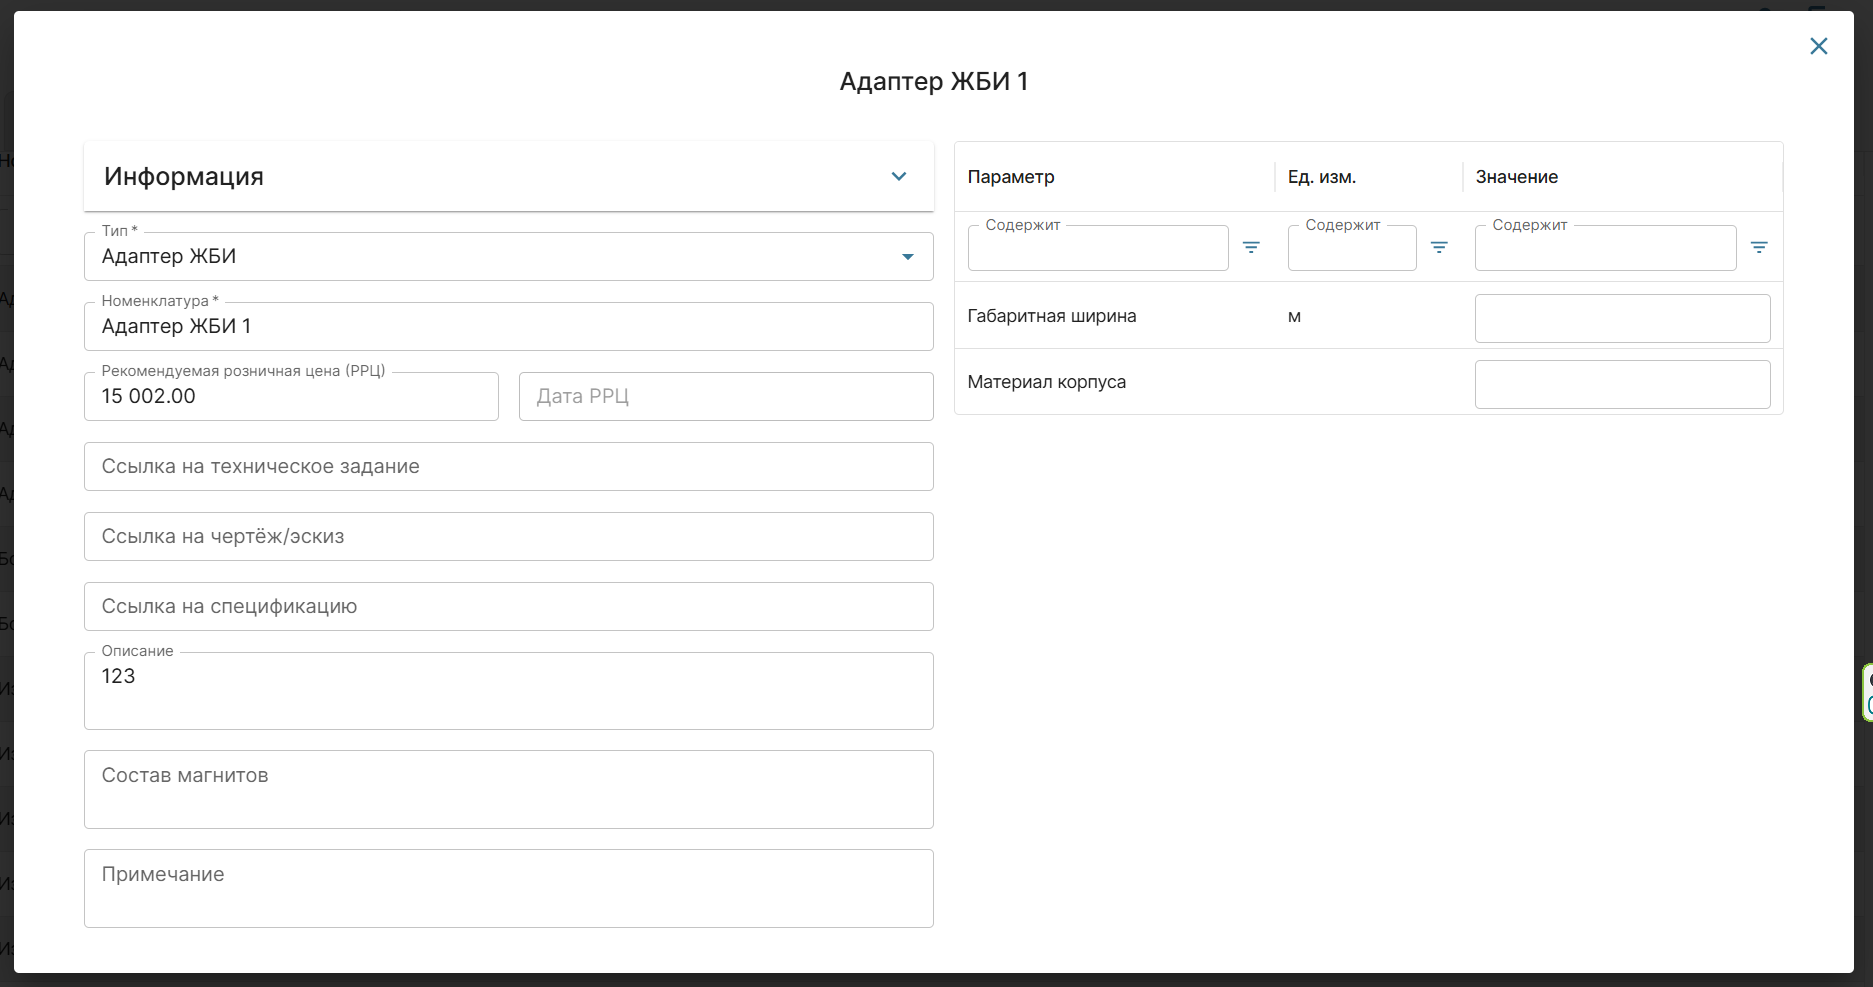Focus the Ссылка на спецификацию field

(508, 607)
